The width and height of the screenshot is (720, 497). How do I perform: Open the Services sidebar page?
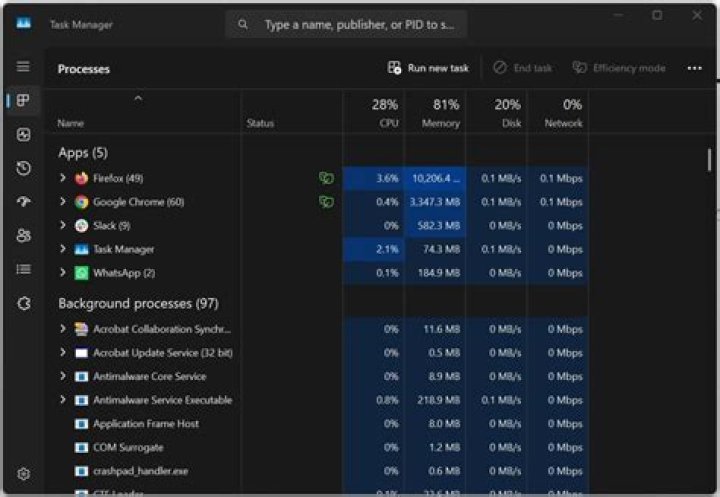click(23, 303)
